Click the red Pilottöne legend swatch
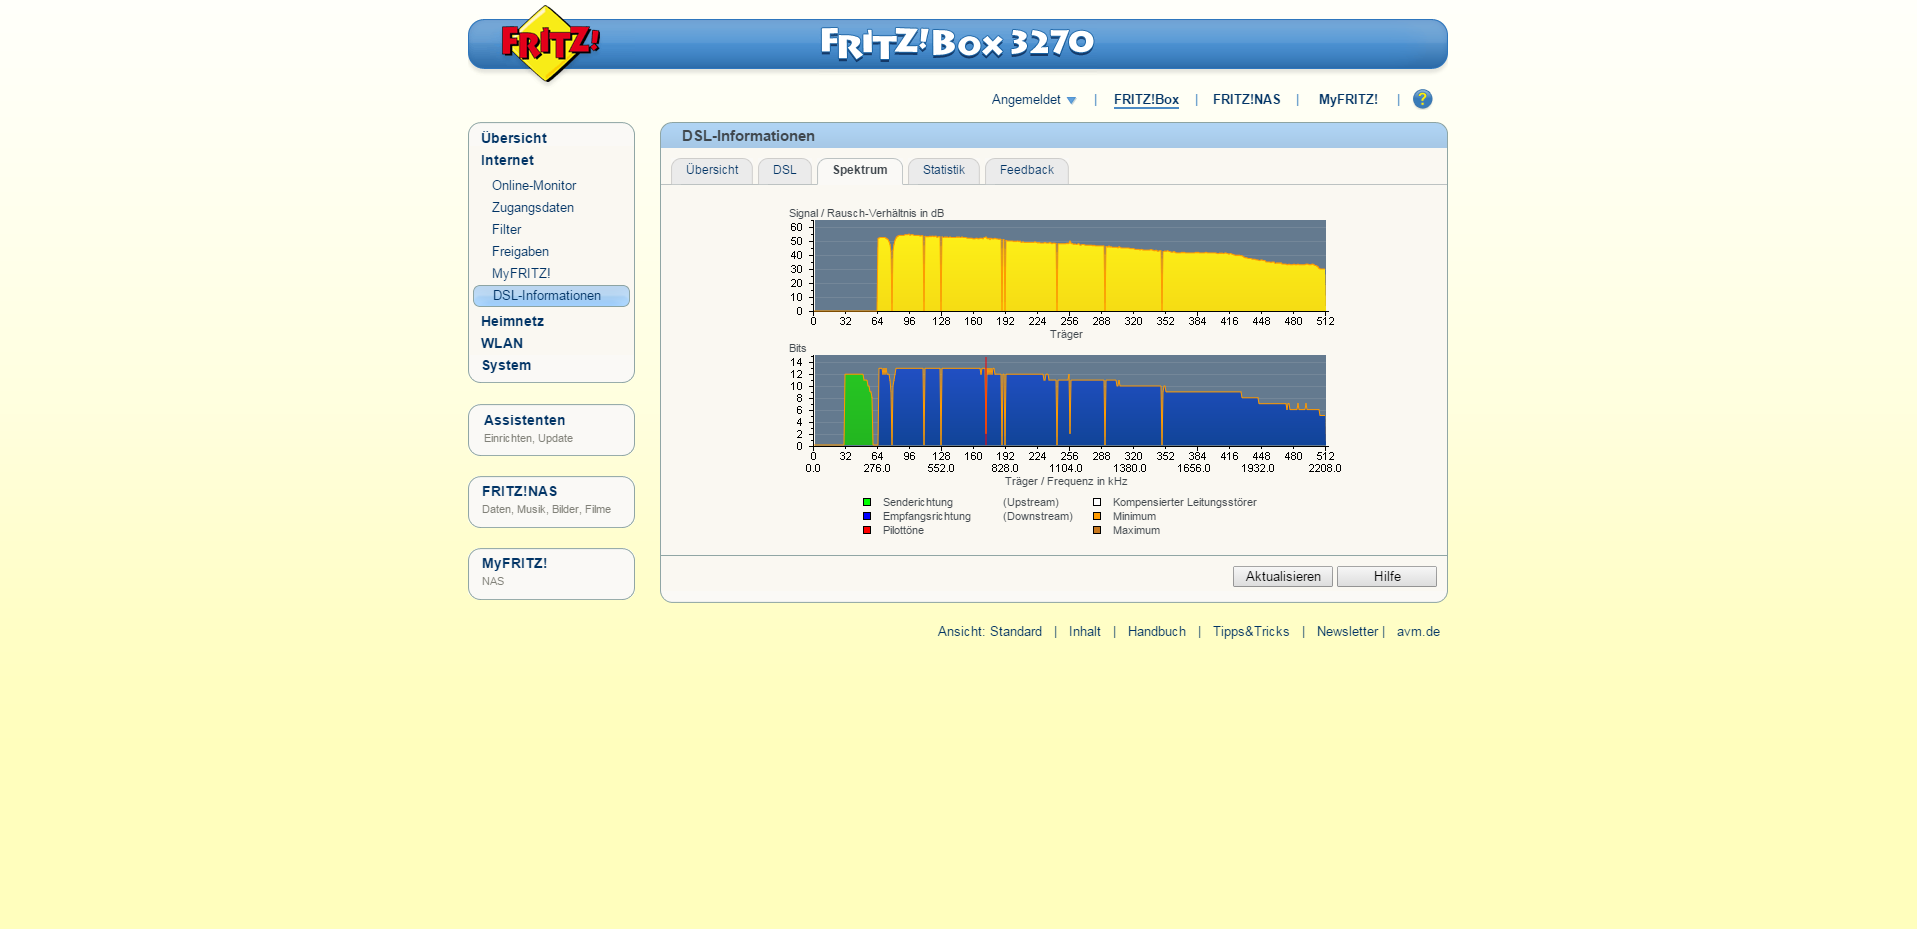The height and width of the screenshot is (929, 1917). click(867, 531)
